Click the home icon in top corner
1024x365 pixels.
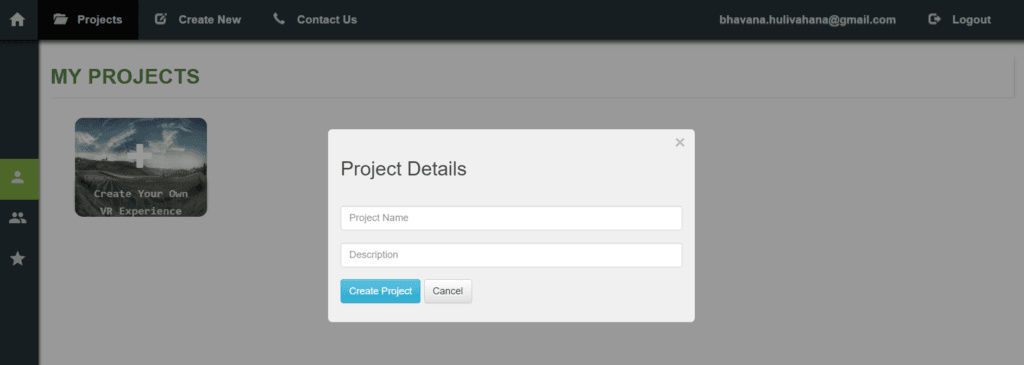coord(18,20)
